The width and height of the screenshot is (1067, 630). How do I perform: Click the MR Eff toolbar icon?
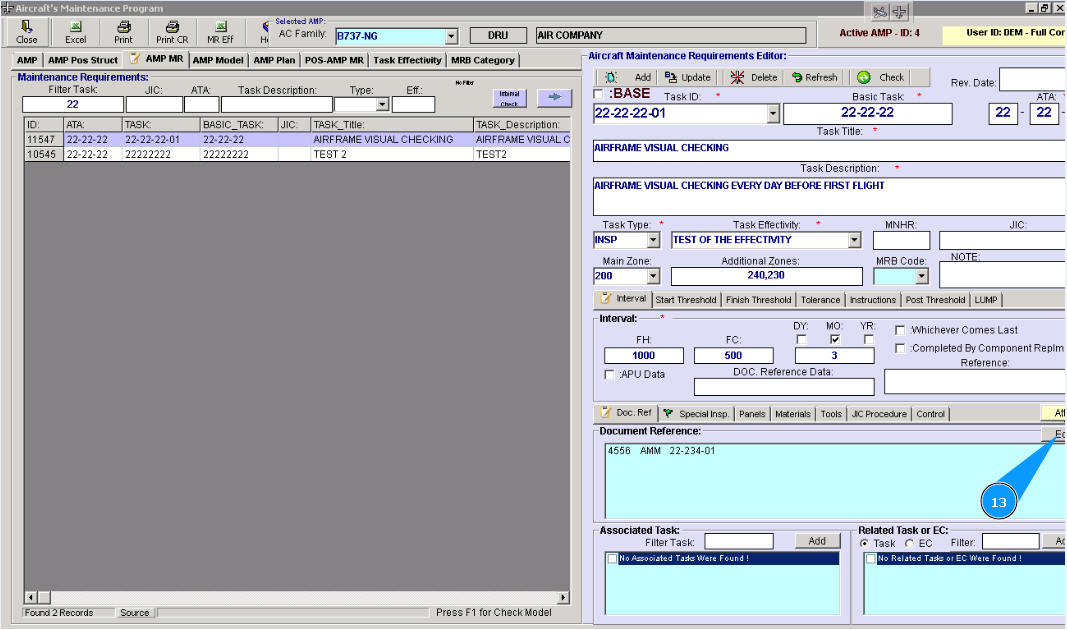(x=220, y=32)
